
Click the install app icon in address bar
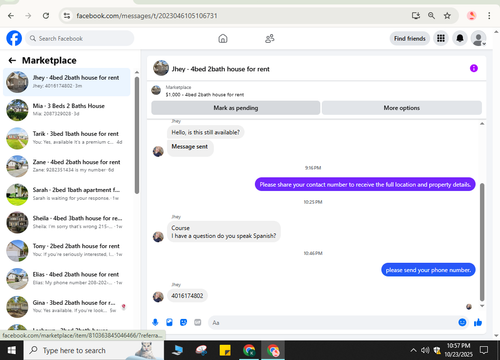pos(416,15)
